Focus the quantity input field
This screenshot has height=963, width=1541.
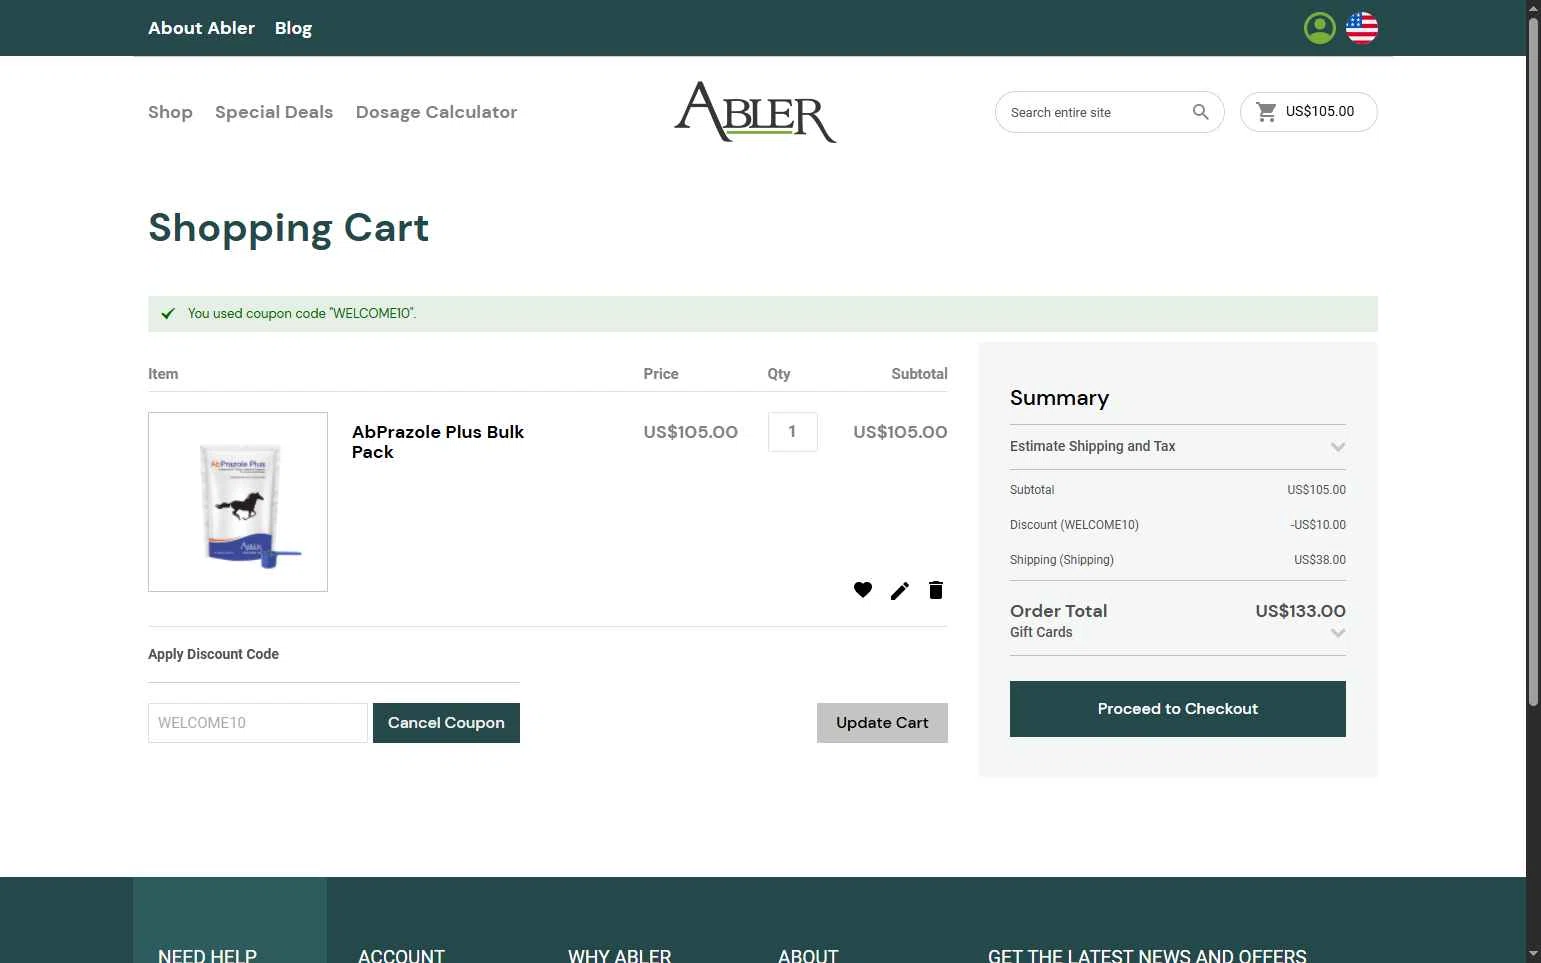(793, 432)
